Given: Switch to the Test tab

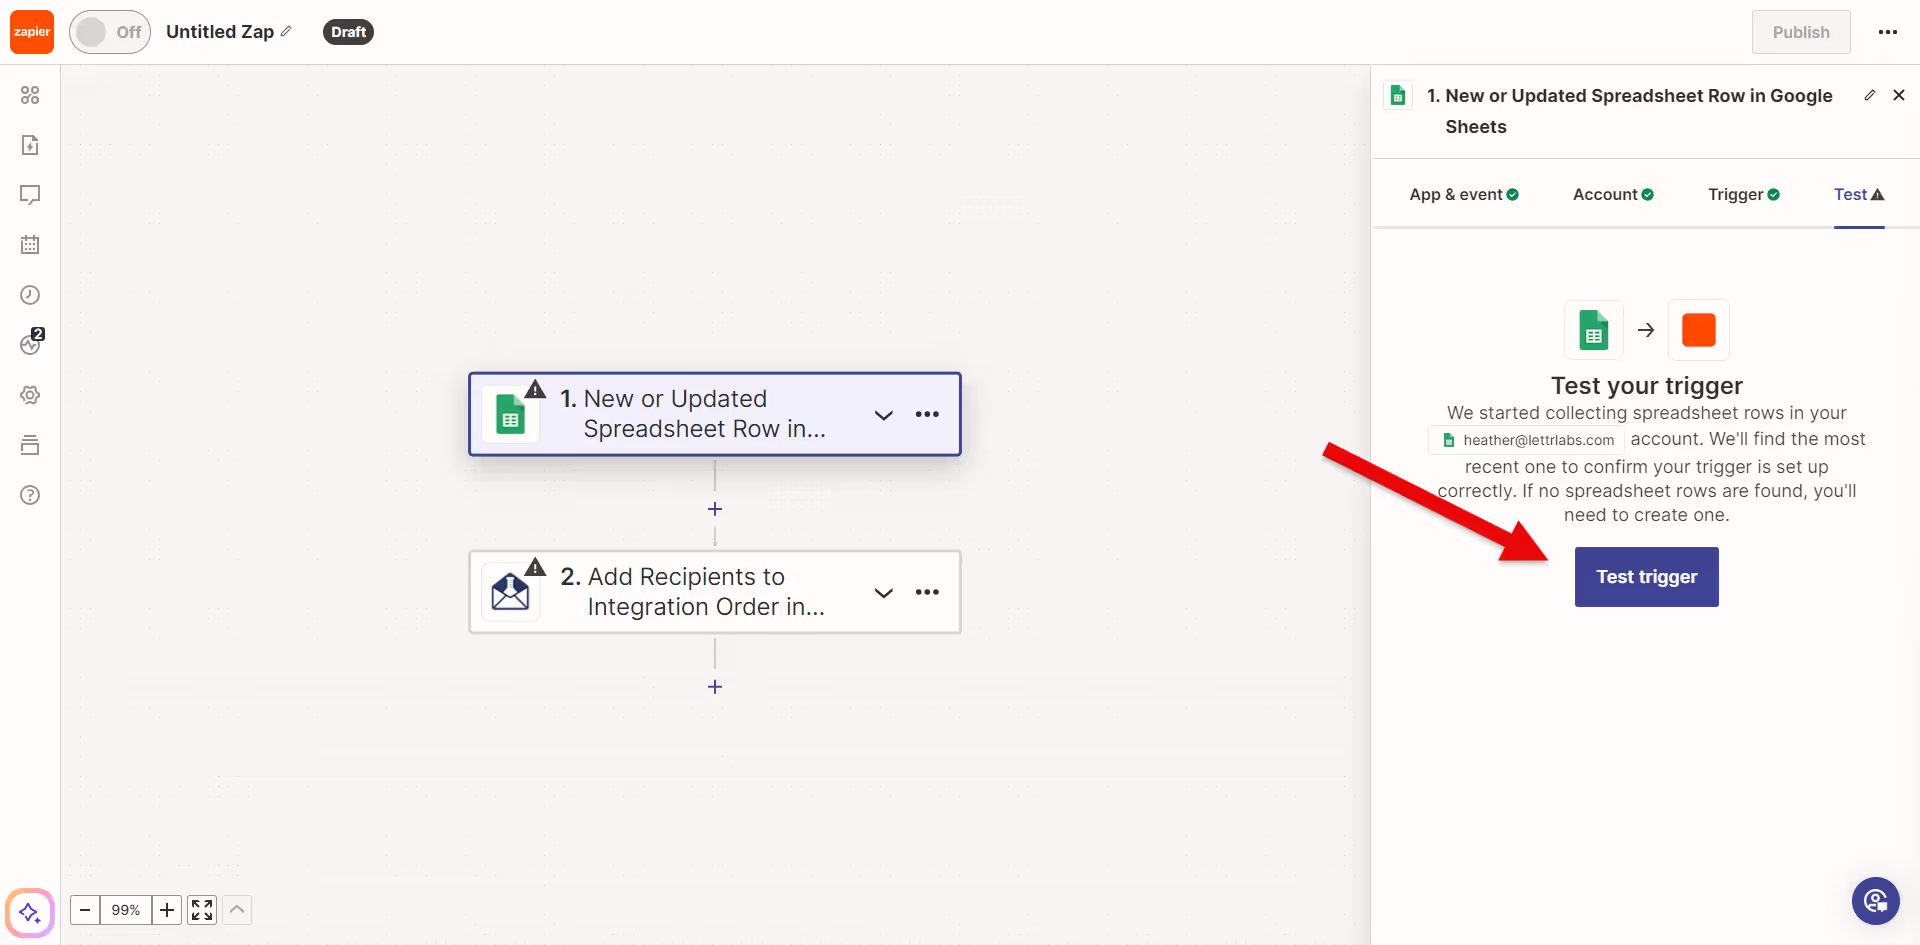Looking at the screenshot, I should click(x=1859, y=194).
